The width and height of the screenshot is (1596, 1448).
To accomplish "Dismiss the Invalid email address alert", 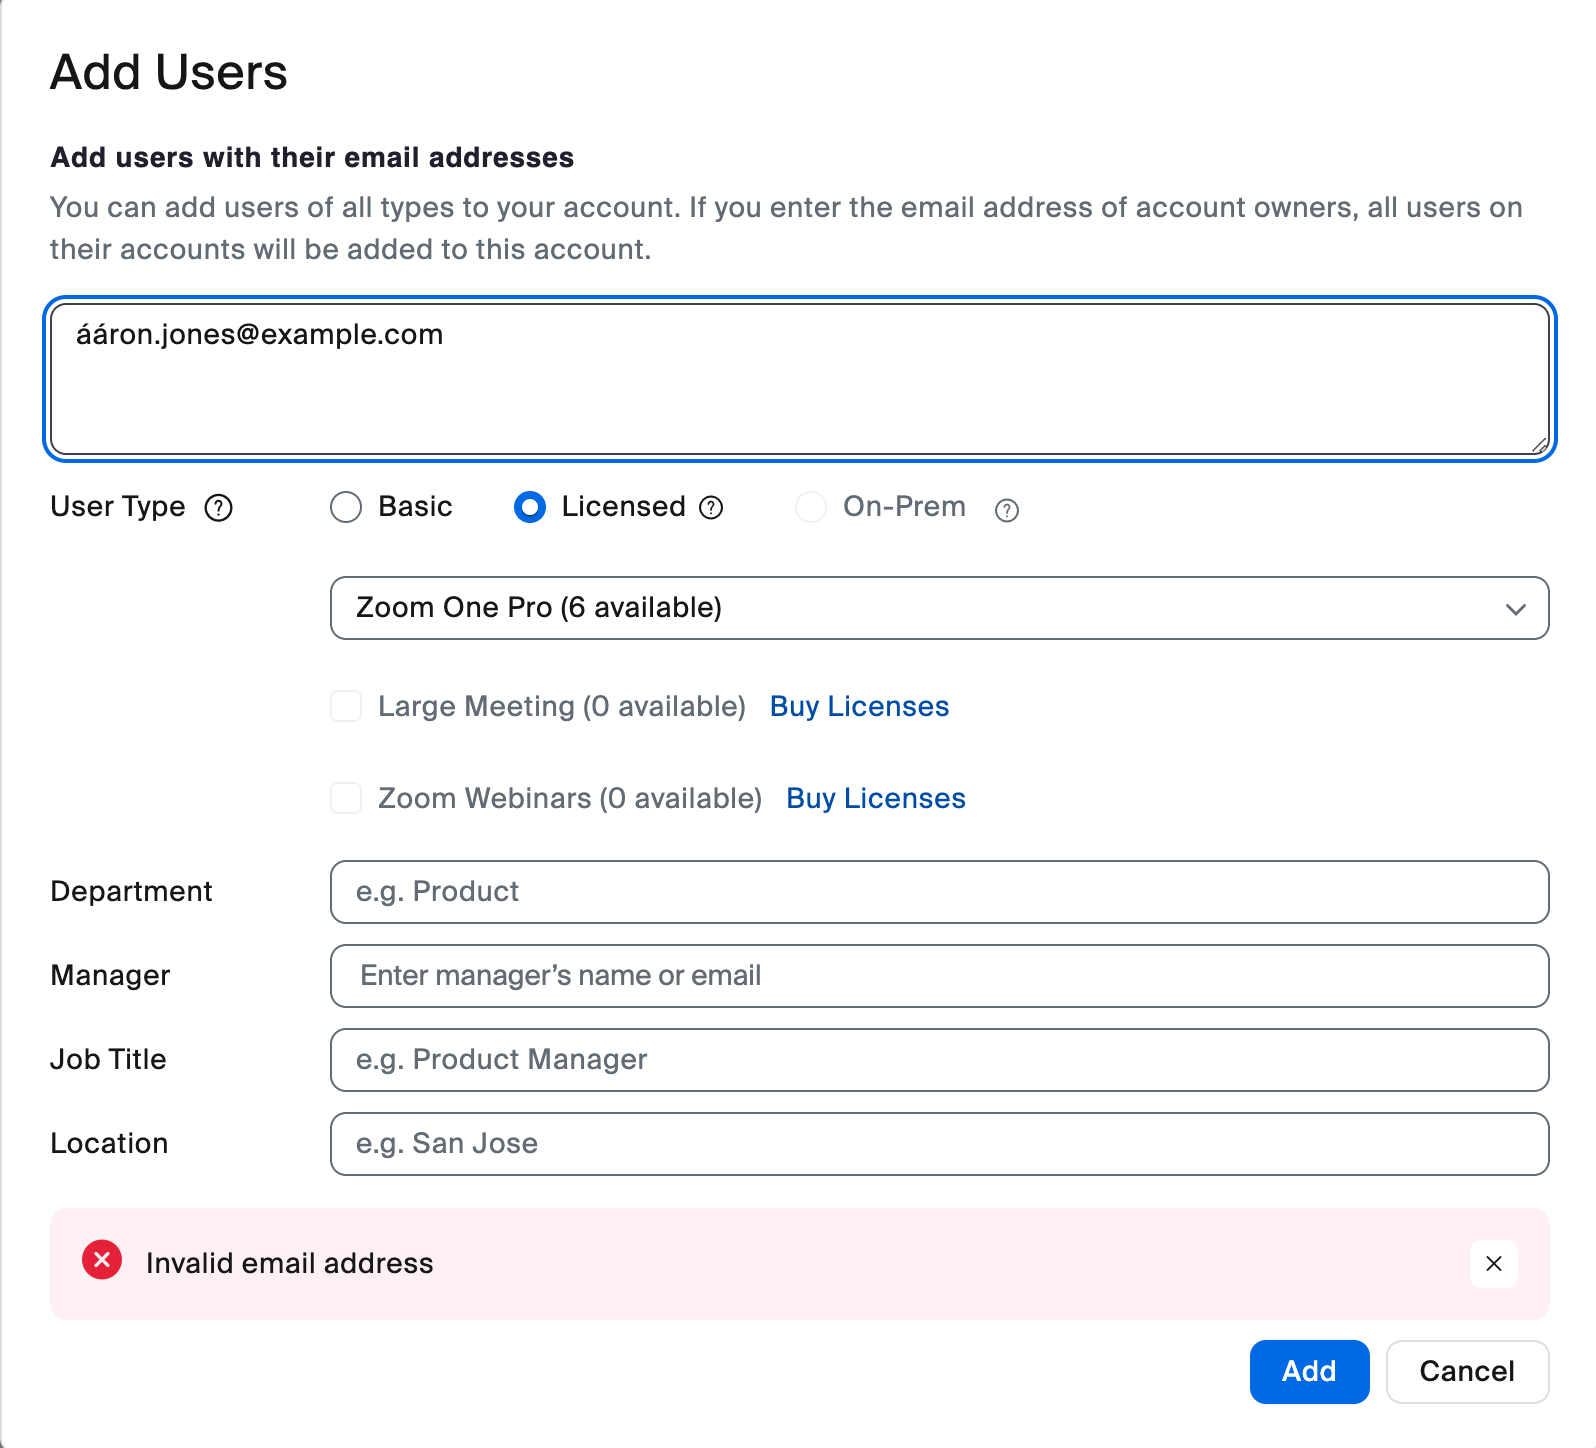I will pyautogui.click(x=1494, y=1264).
